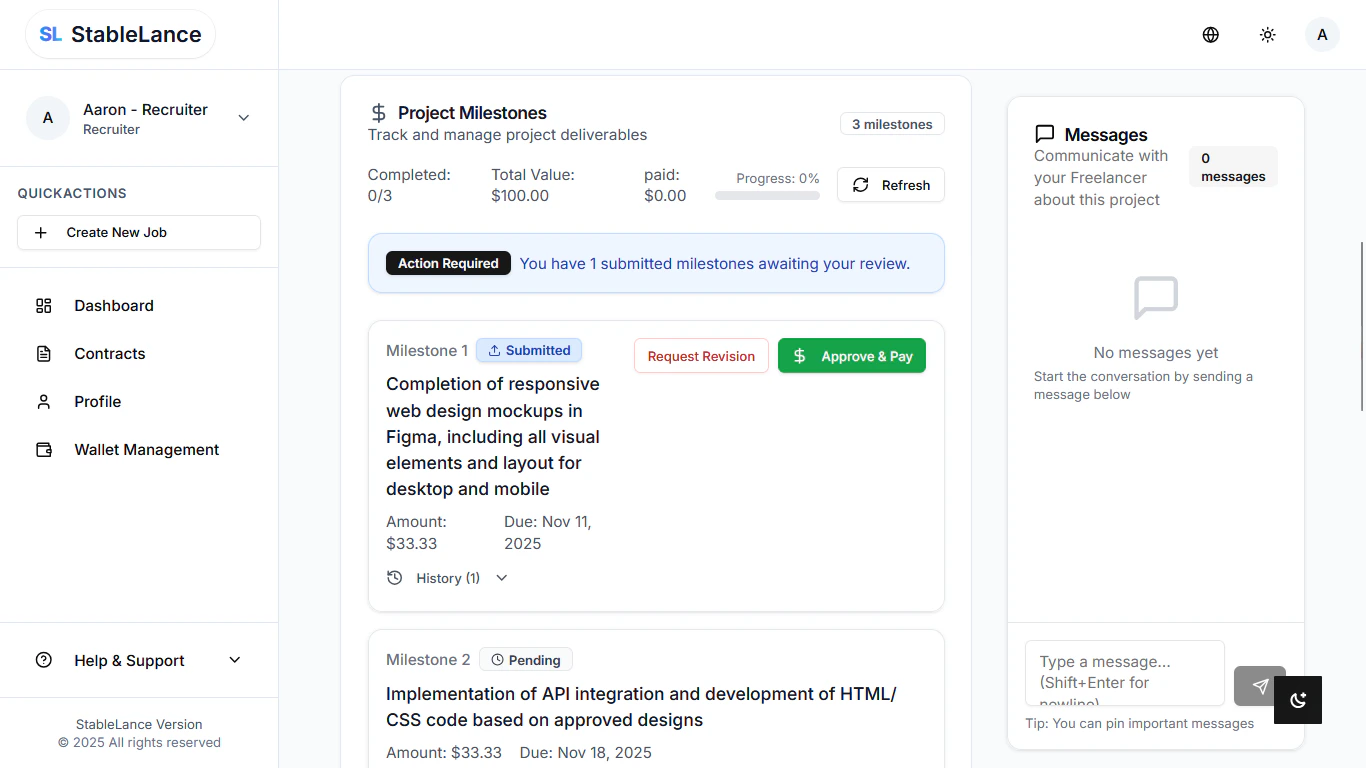Screen dimensions: 1366x768
Task: Click the Aaron - Recruiter sidebar avatar
Action: point(48,118)
